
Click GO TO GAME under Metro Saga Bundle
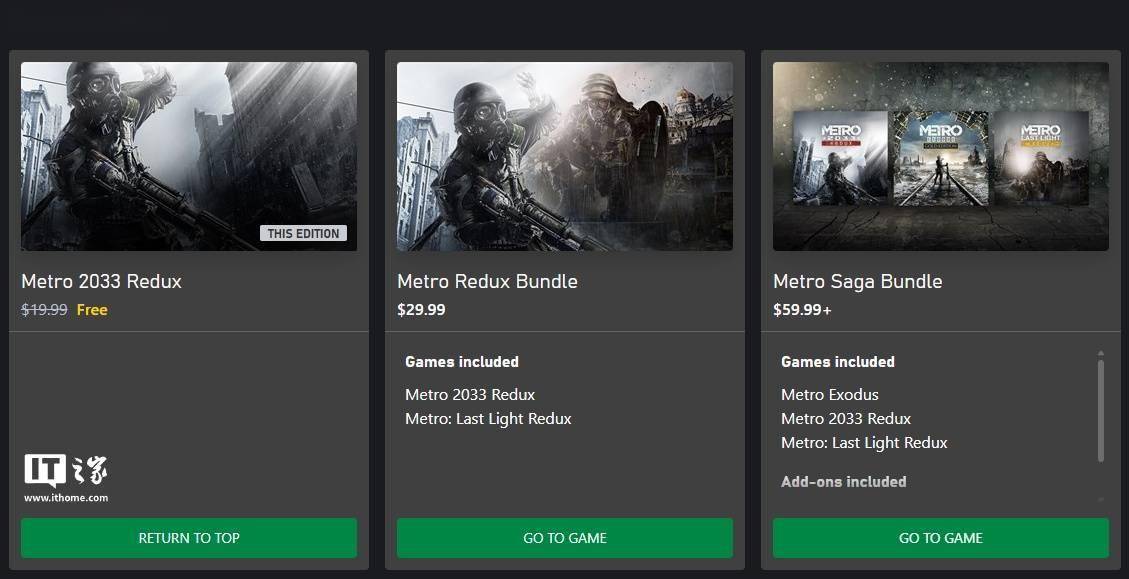tap(940, 538)
